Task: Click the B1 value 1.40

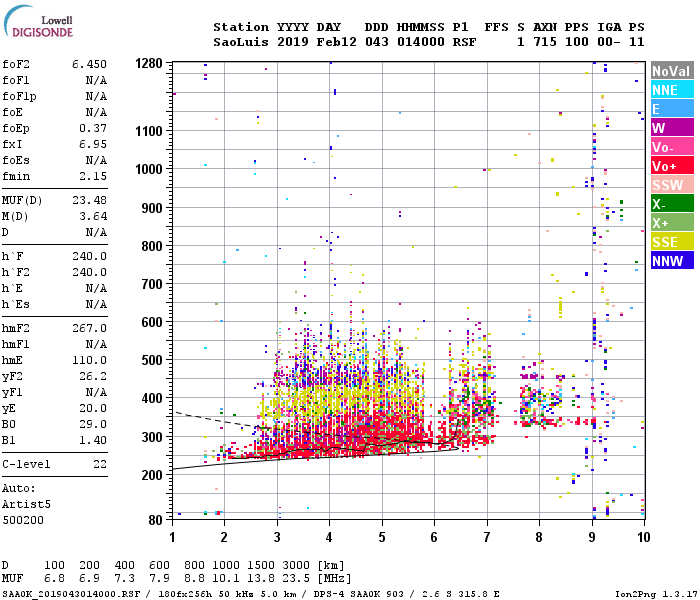Action: coord(93,440)
